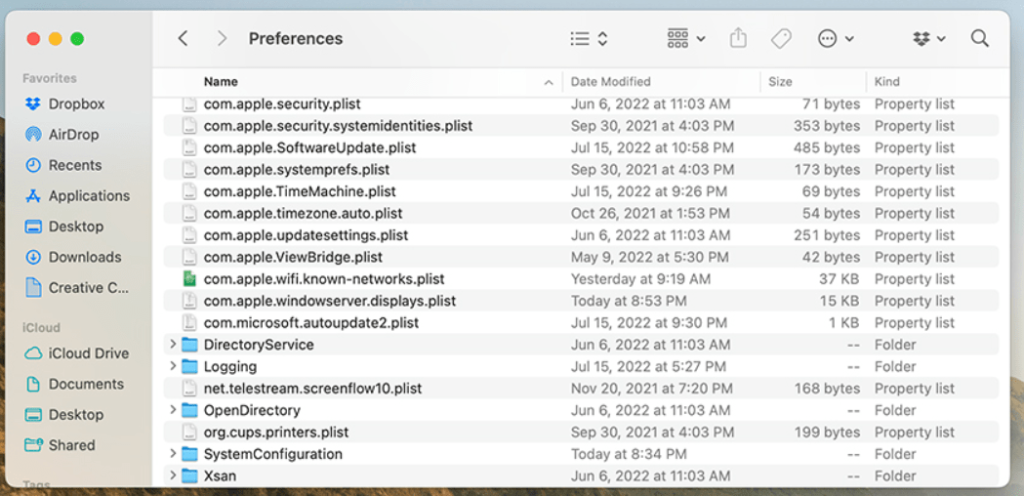Sort by Date Modified column header
Image resolution: width=1024 pixels, height=496 pixels.
pos(611,82)
